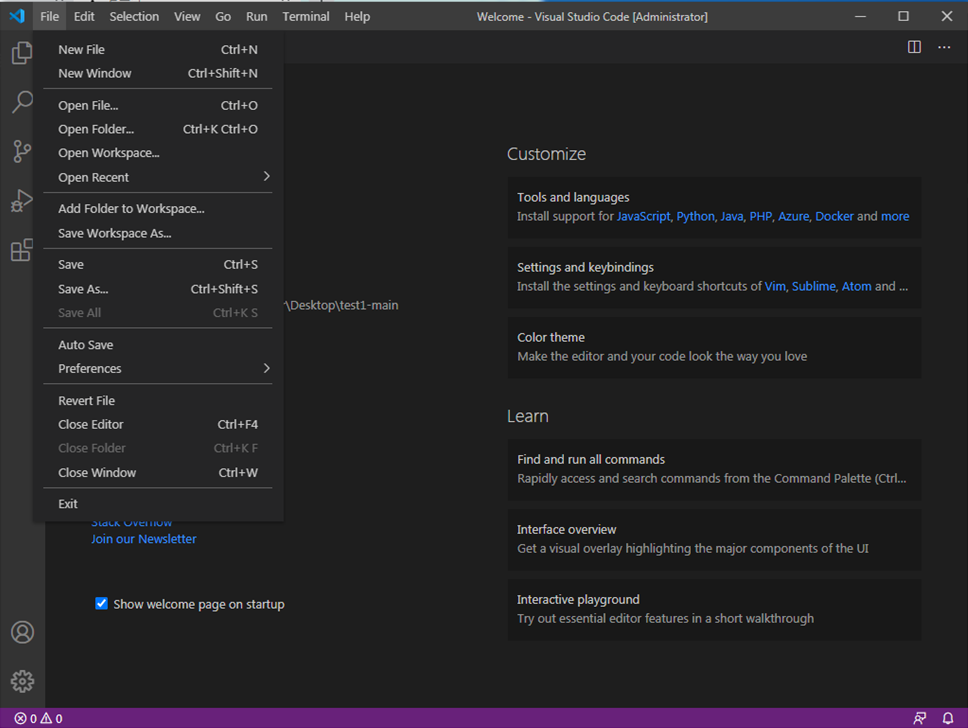Image resolution: width=968 pixels, height=728 pixels.
Task: Open the Explorer view in activity bar
Action: click(22, 53)
